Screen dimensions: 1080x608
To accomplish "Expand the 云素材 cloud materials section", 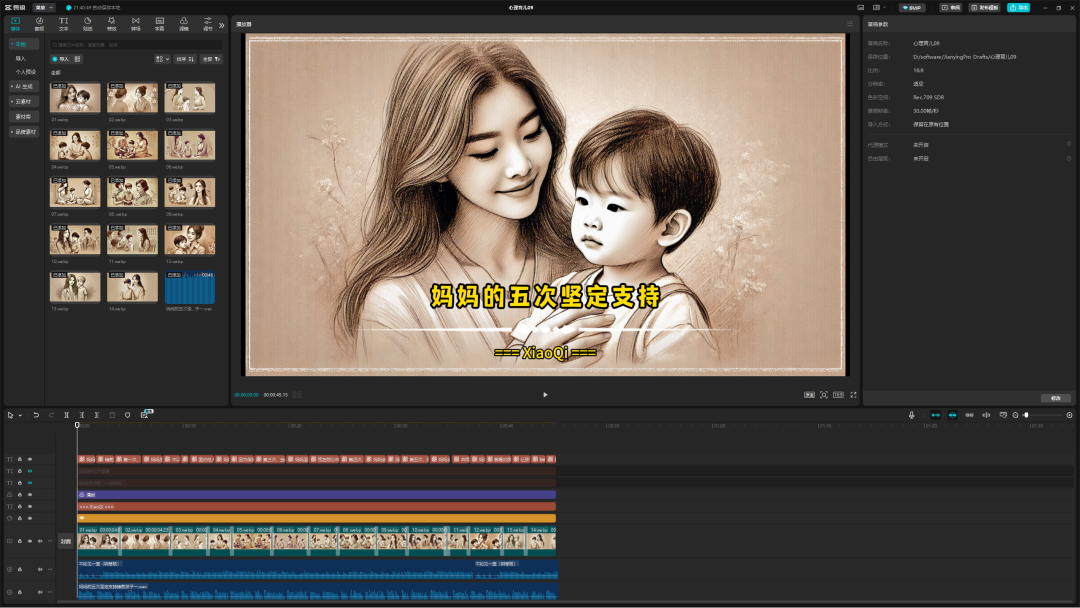I will coord(23,102).
